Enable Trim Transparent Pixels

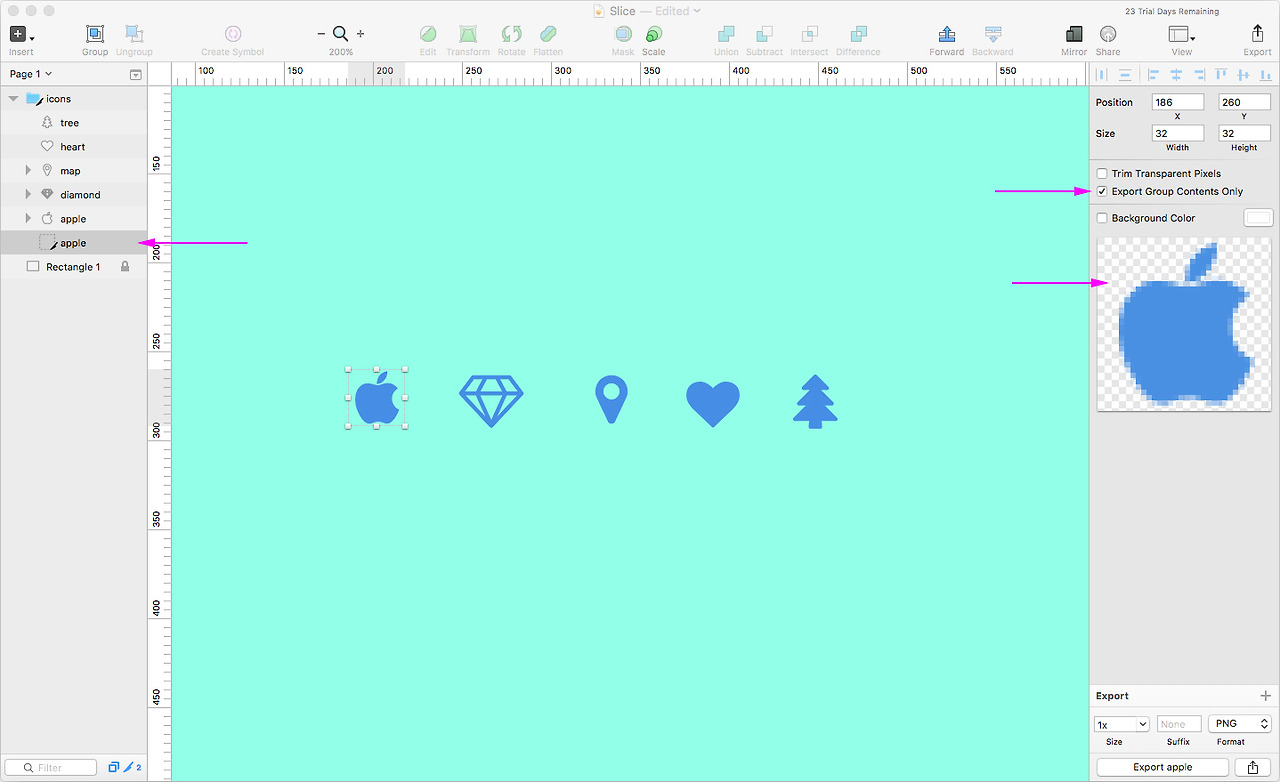[1102, 174]
